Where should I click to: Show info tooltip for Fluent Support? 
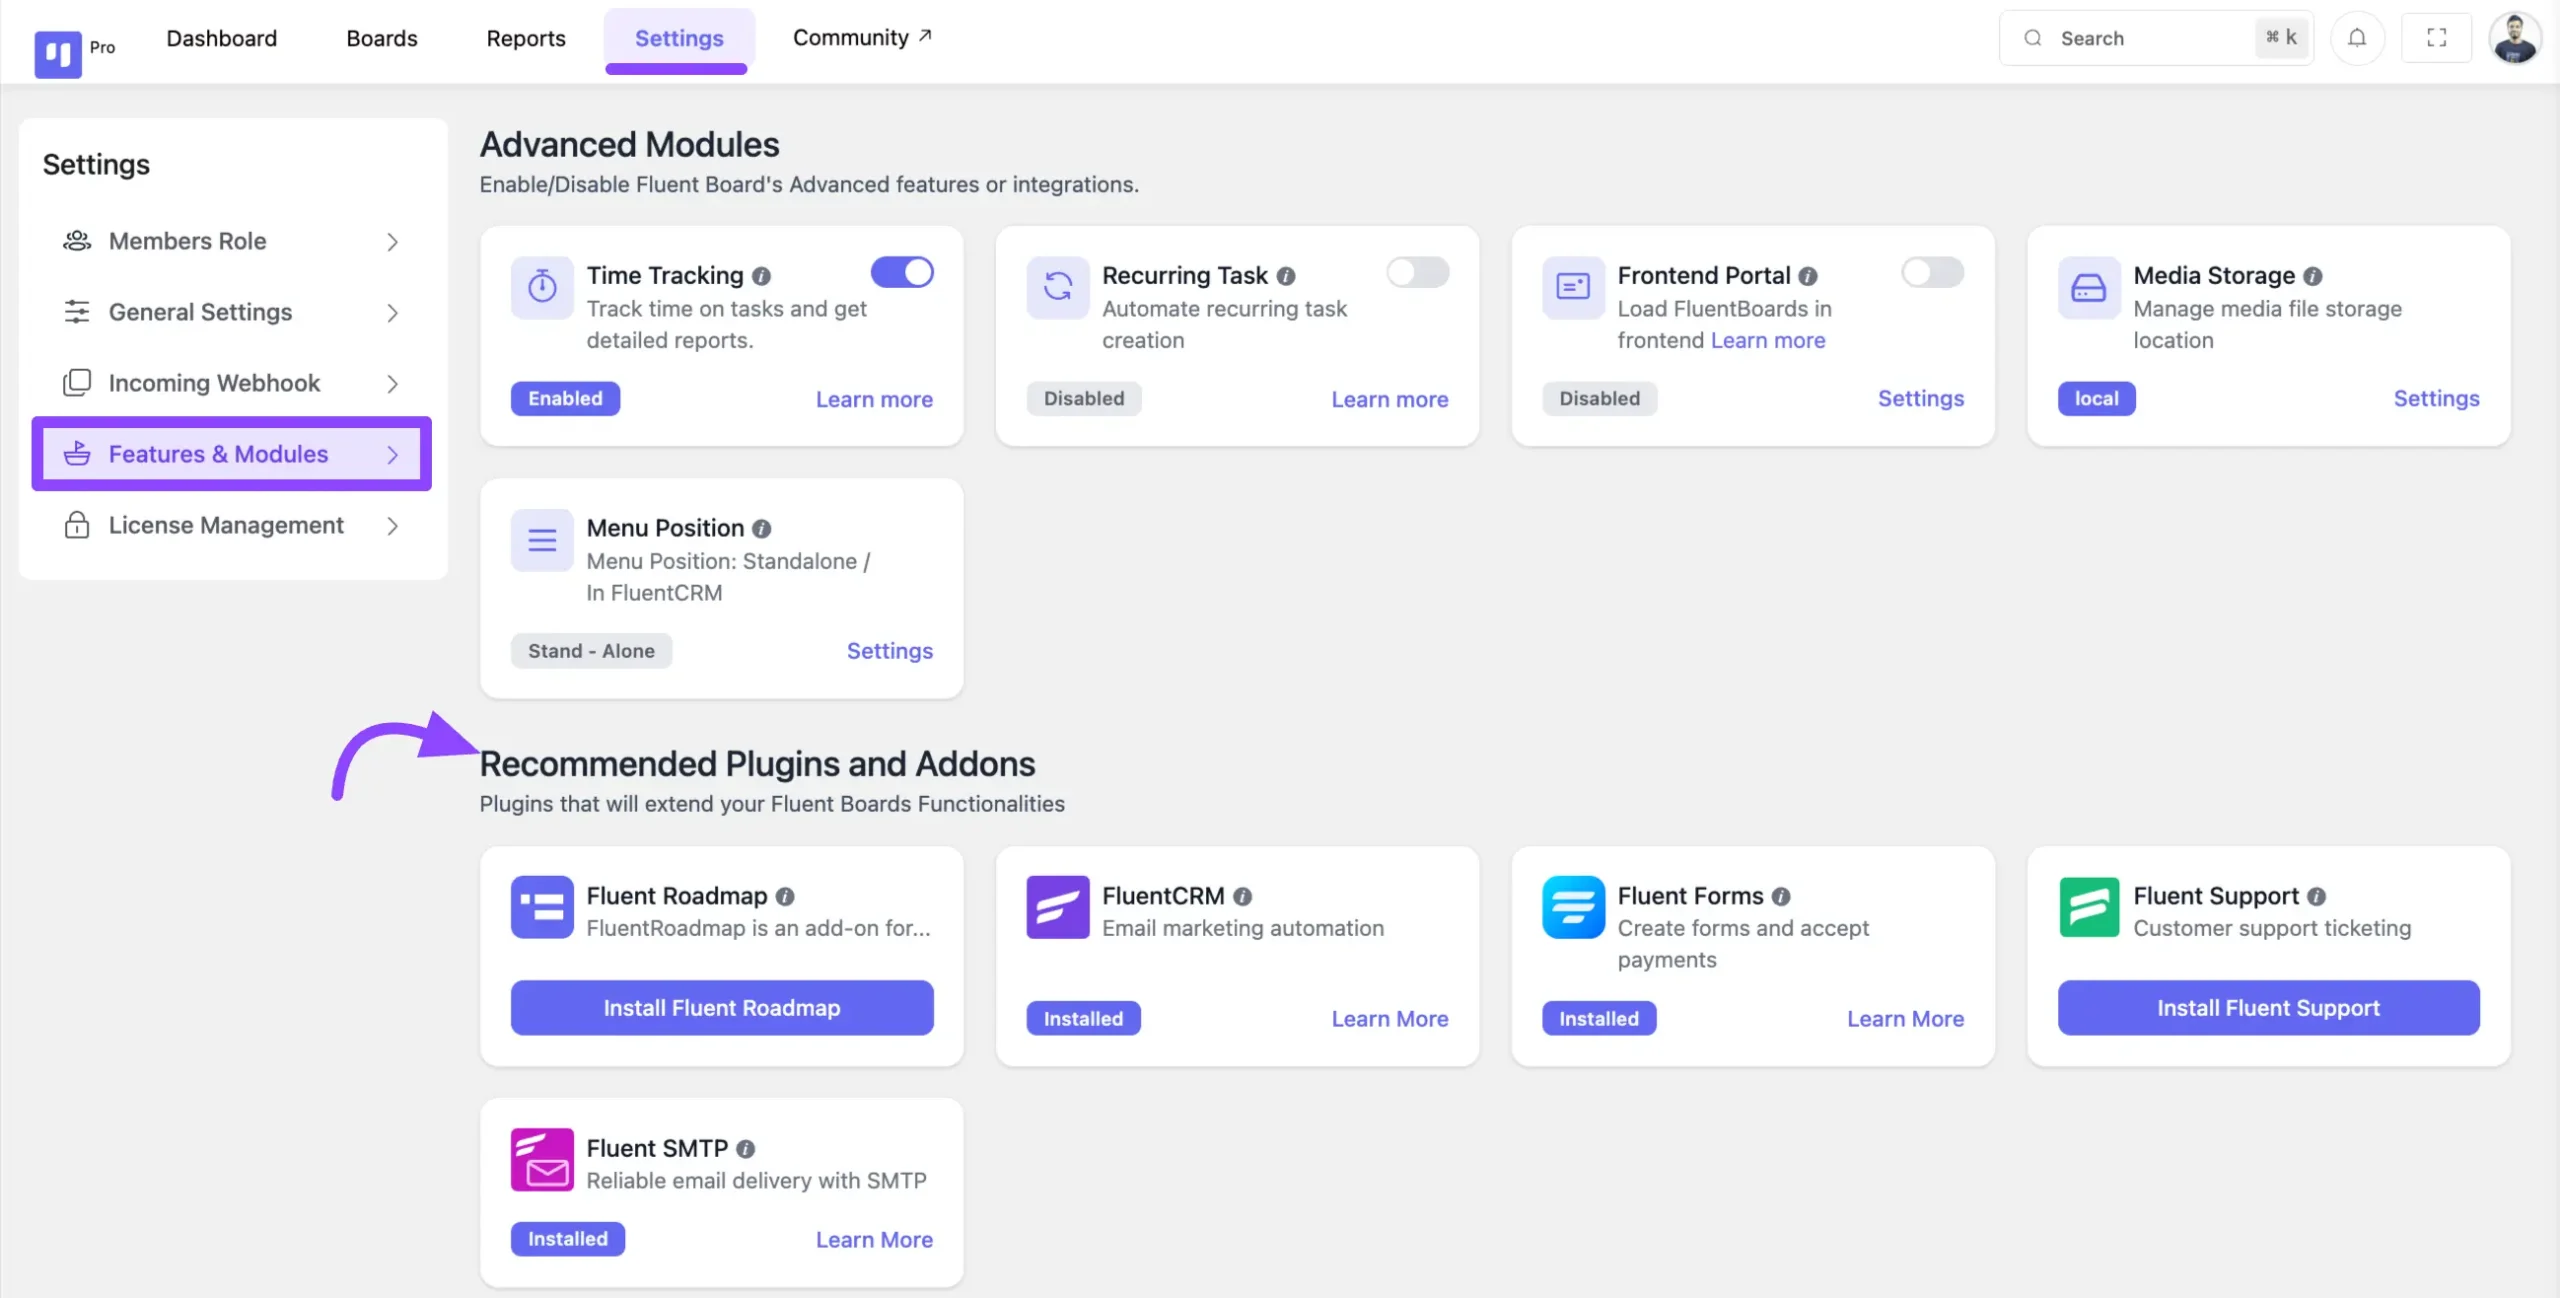tap(2317, 897)
